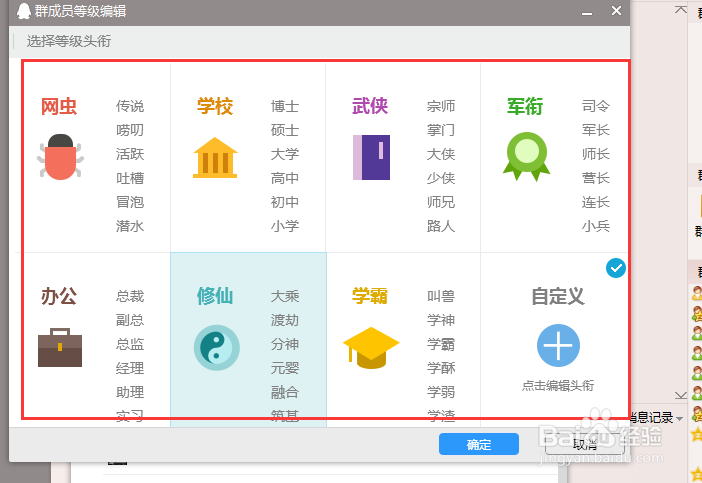Select the 学霸 graduation cap icon
The height and width of the screenshot is (483, 702).
pos(371,347)
